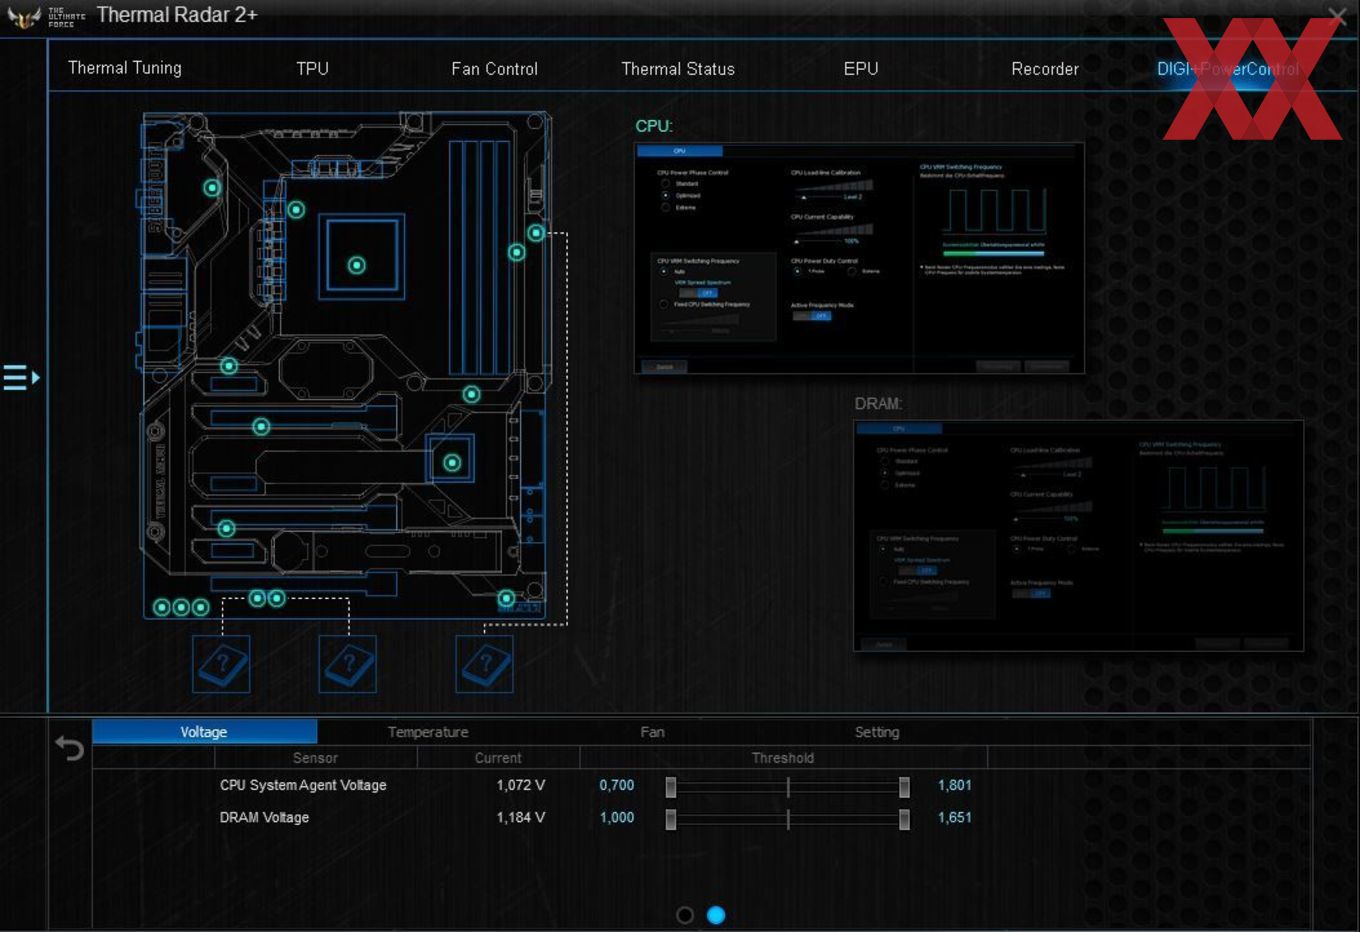
Task: Open the CPU power control preview thumbnail
Action: 859,258
